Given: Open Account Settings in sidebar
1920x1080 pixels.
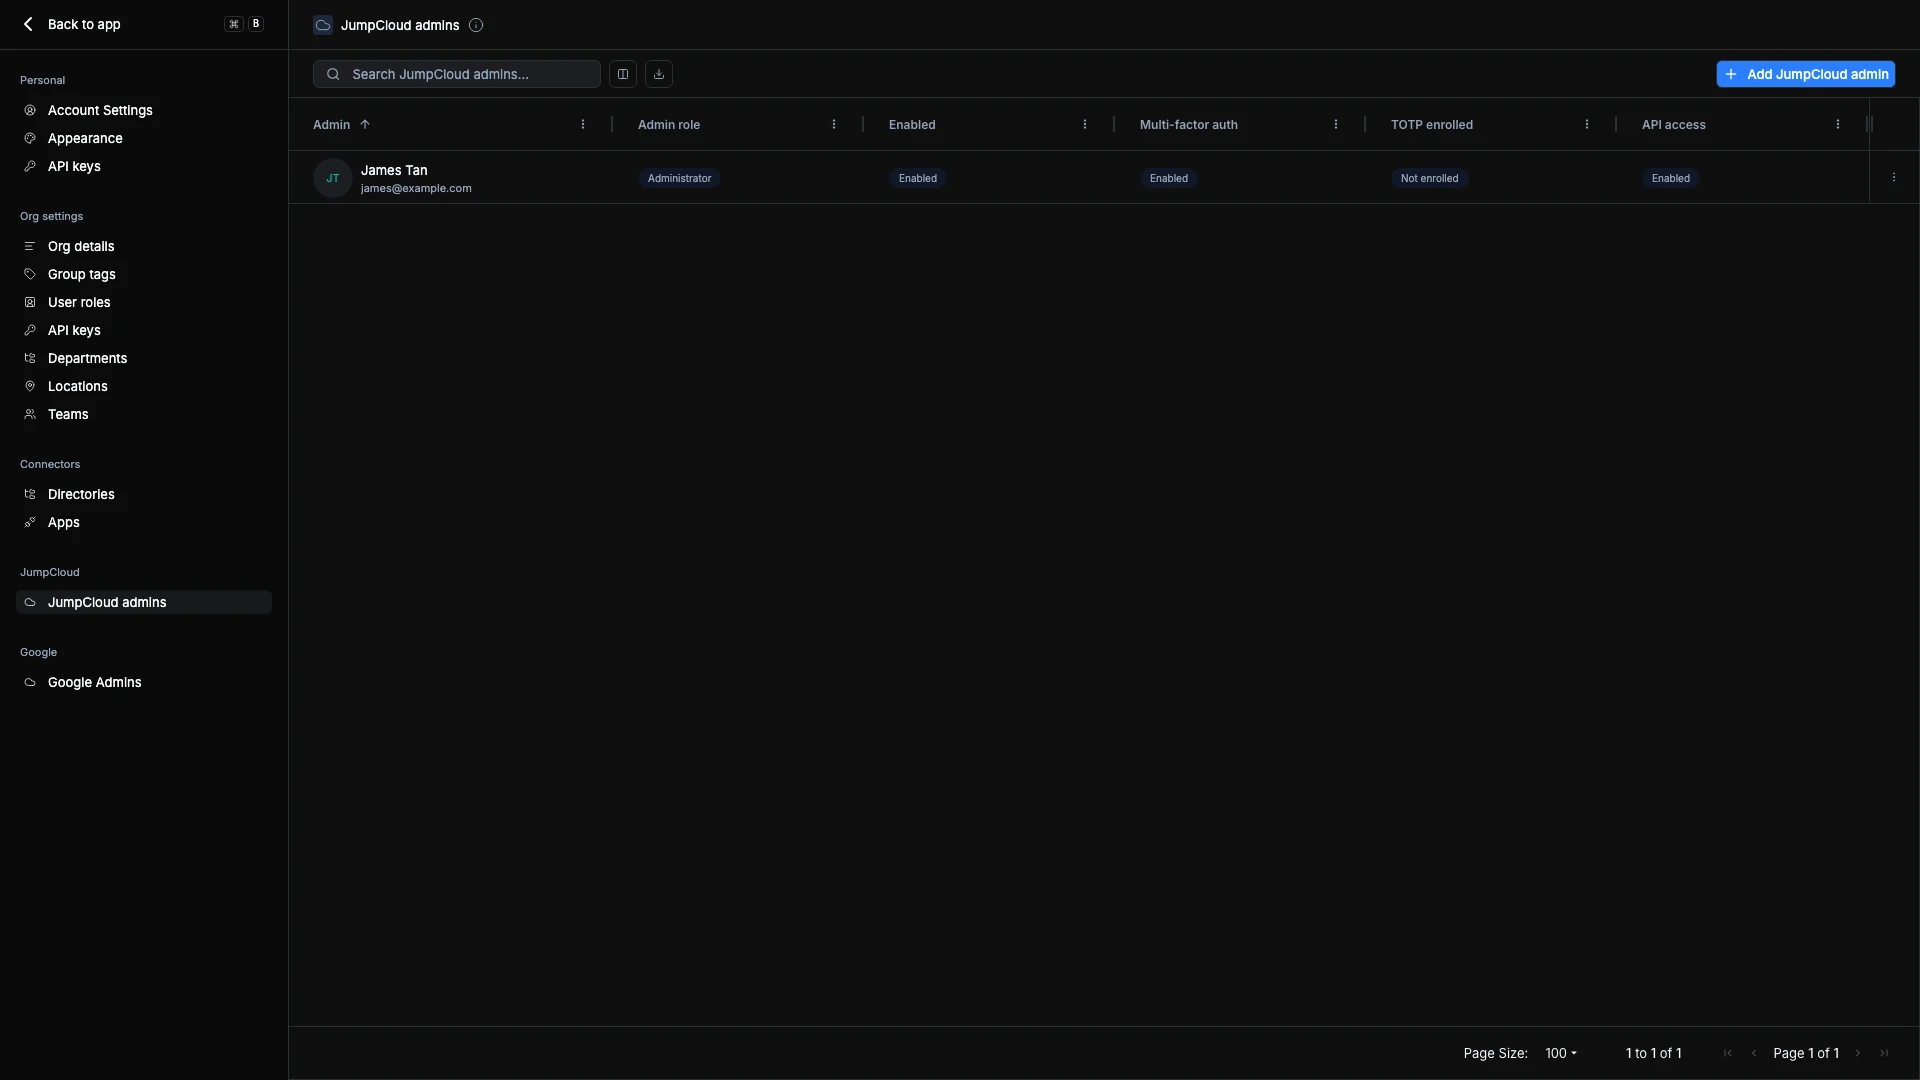Looking at the screenshot, I should coord(100,110).
